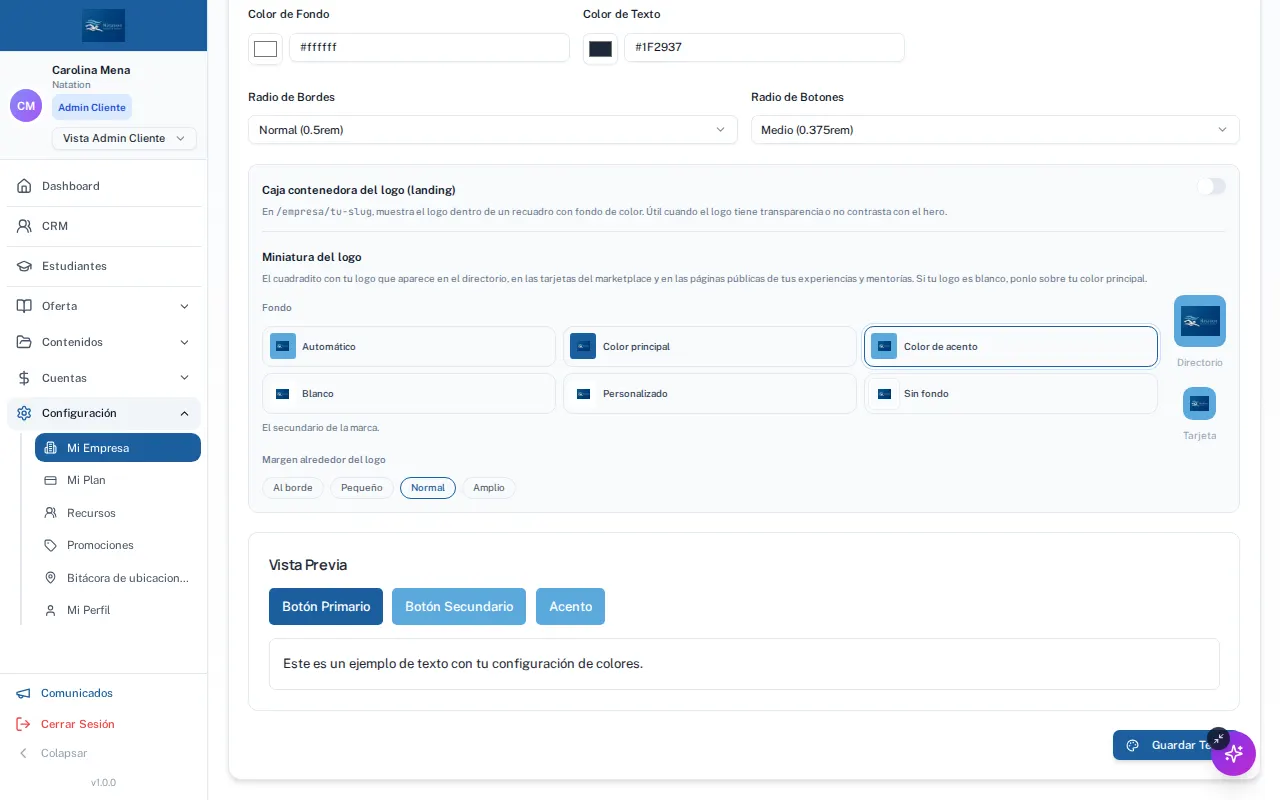Viewport: 1280px width, 800px height.
Task: Open the purple AI sparkle assistant
Action: coord(1233,753)
